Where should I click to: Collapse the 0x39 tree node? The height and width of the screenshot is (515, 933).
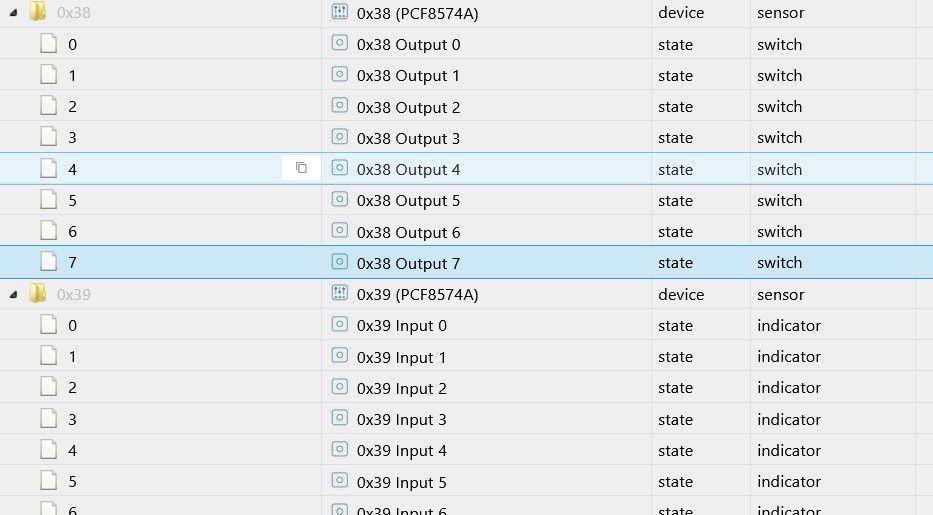[13, 294]
